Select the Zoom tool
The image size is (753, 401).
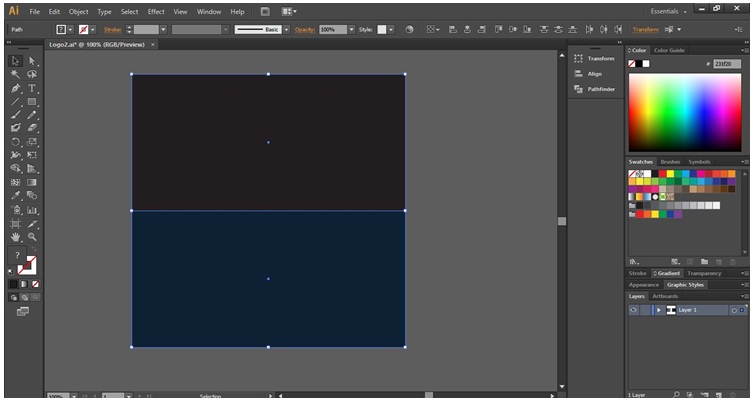[32, 237]
